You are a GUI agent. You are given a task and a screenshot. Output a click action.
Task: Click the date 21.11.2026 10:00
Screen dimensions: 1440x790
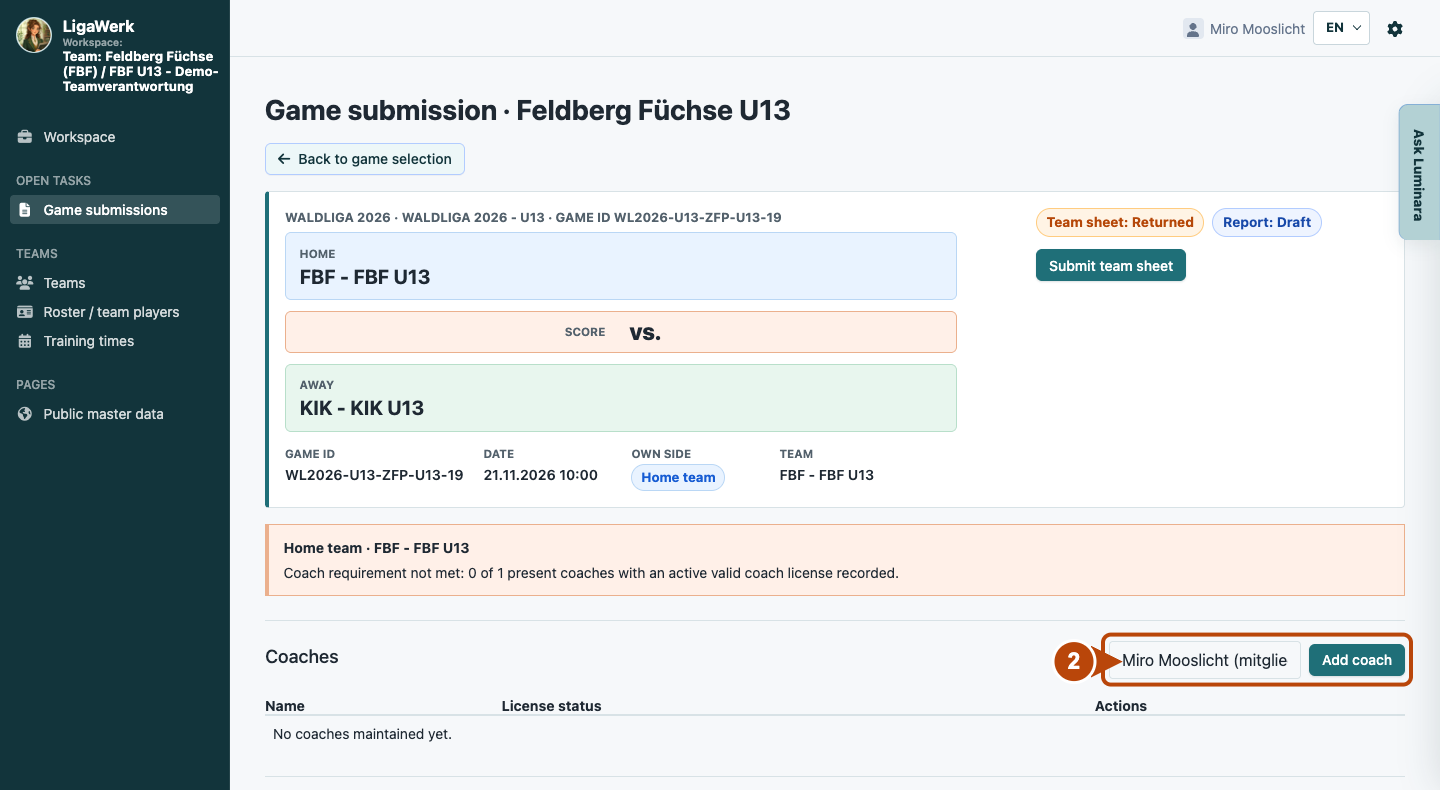[541, 475]
